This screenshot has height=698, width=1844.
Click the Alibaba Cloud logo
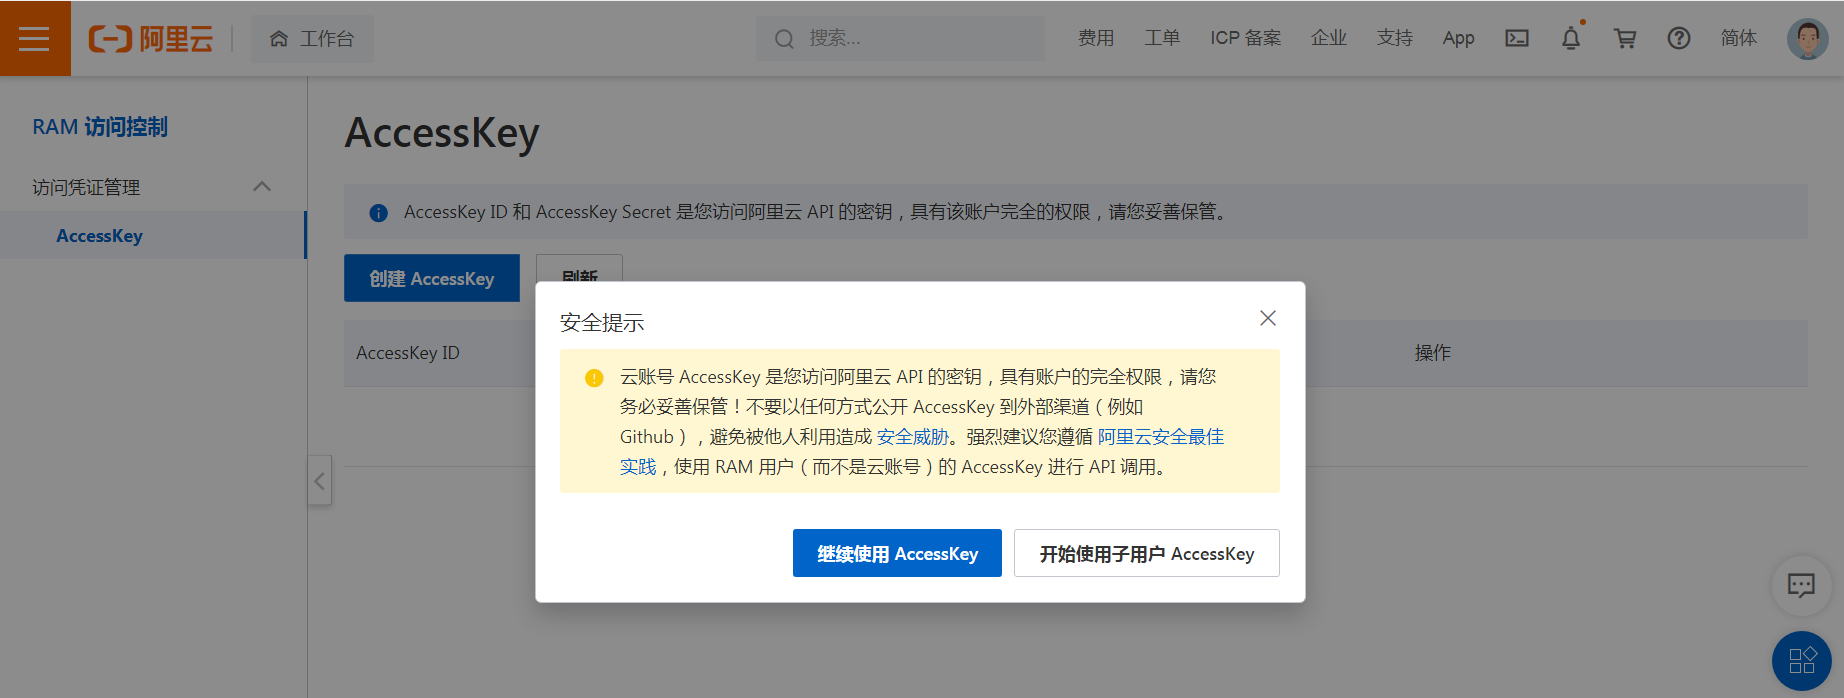151,39
